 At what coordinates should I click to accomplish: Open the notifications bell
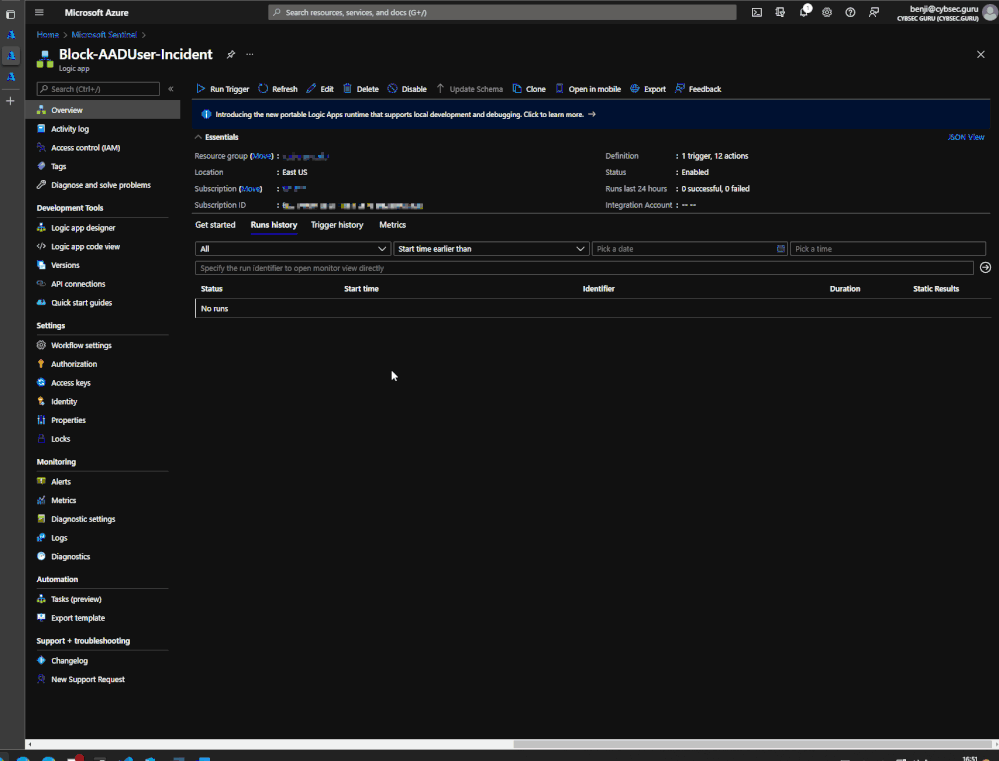pyautogui.click(x=804, y=12)
